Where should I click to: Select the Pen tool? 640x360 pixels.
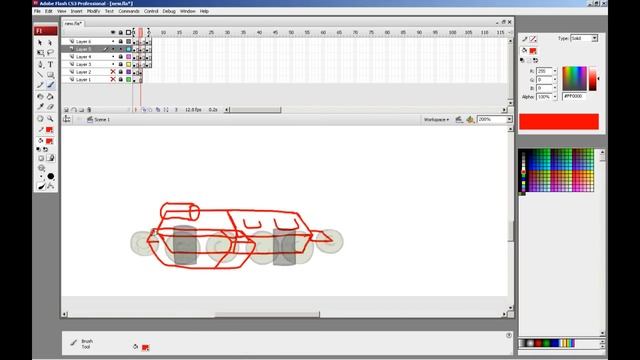pyautogui.click(x=40, y=64)
